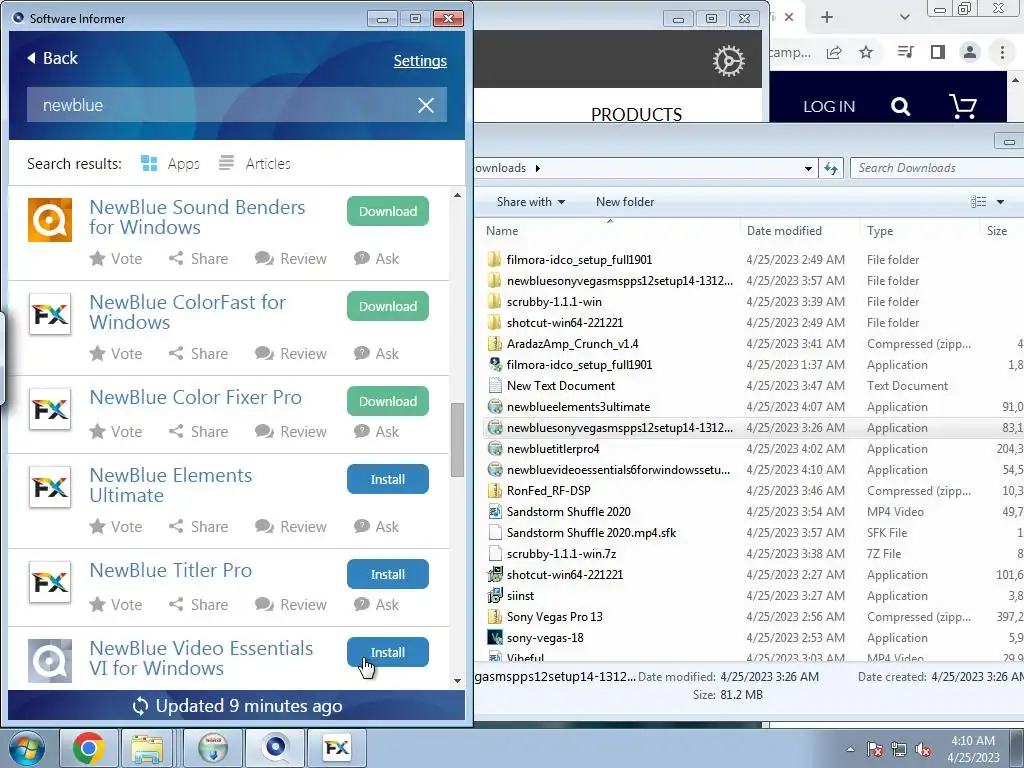Open the Windows Start button
Viewport: 1024px width, 768px height.
coord(26,748)
